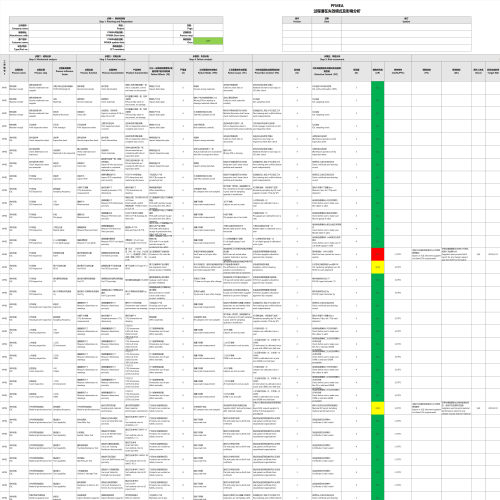Click the Manufacture order input cell
Screen dimensions: 500x500
[64, 34]
